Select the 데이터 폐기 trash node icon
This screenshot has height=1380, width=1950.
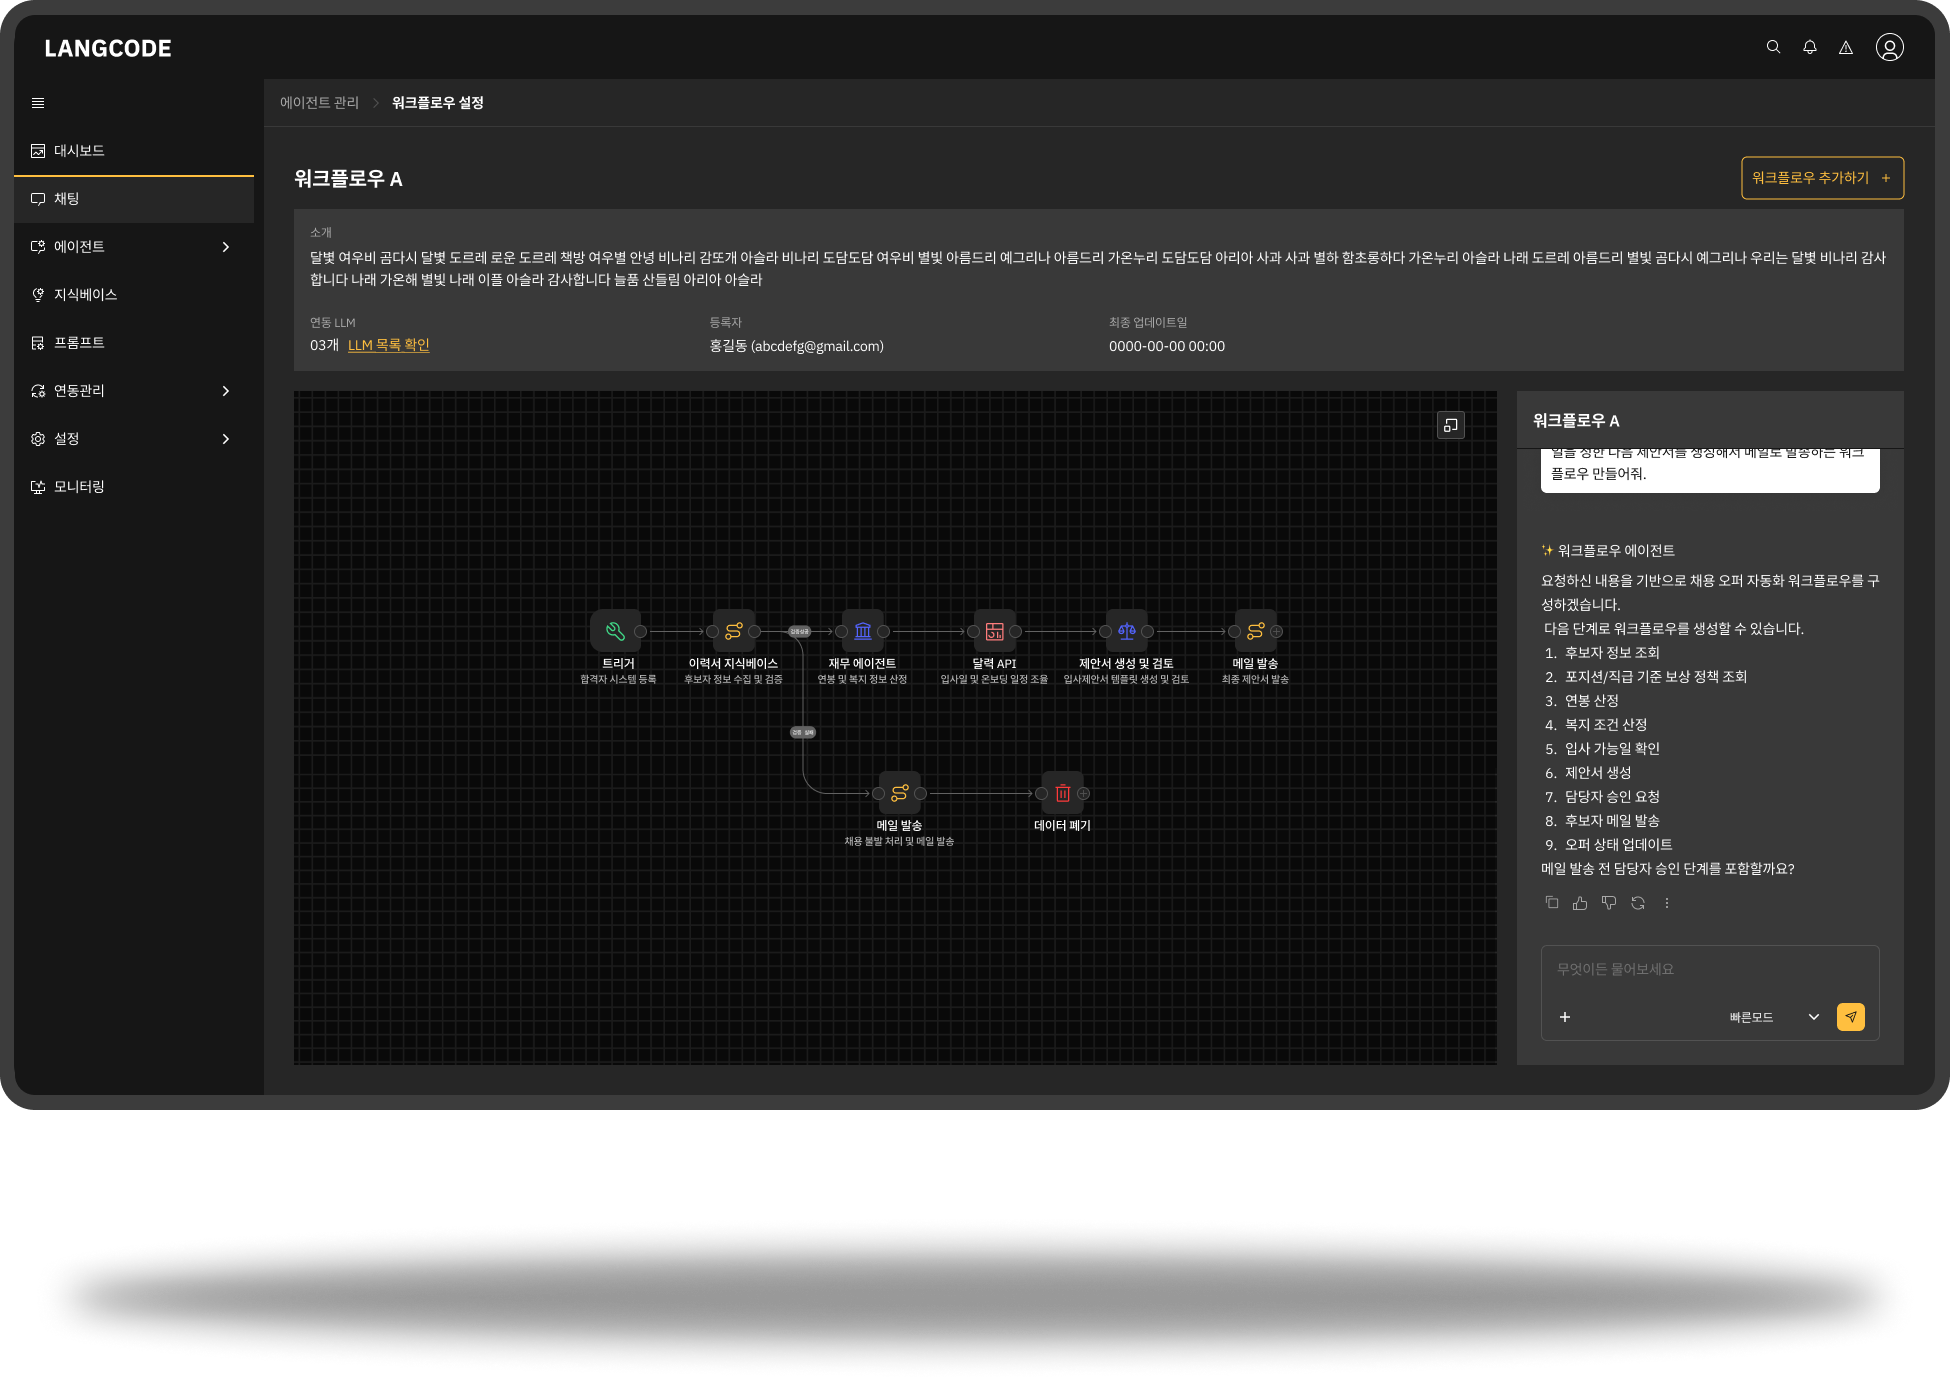pyautogui.click(x=1062, y=793)
